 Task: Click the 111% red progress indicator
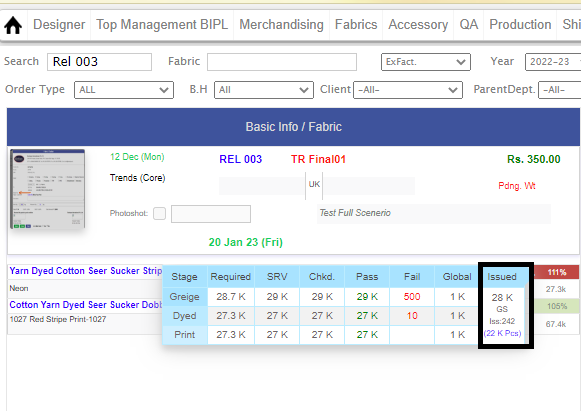tap(557, 272)
